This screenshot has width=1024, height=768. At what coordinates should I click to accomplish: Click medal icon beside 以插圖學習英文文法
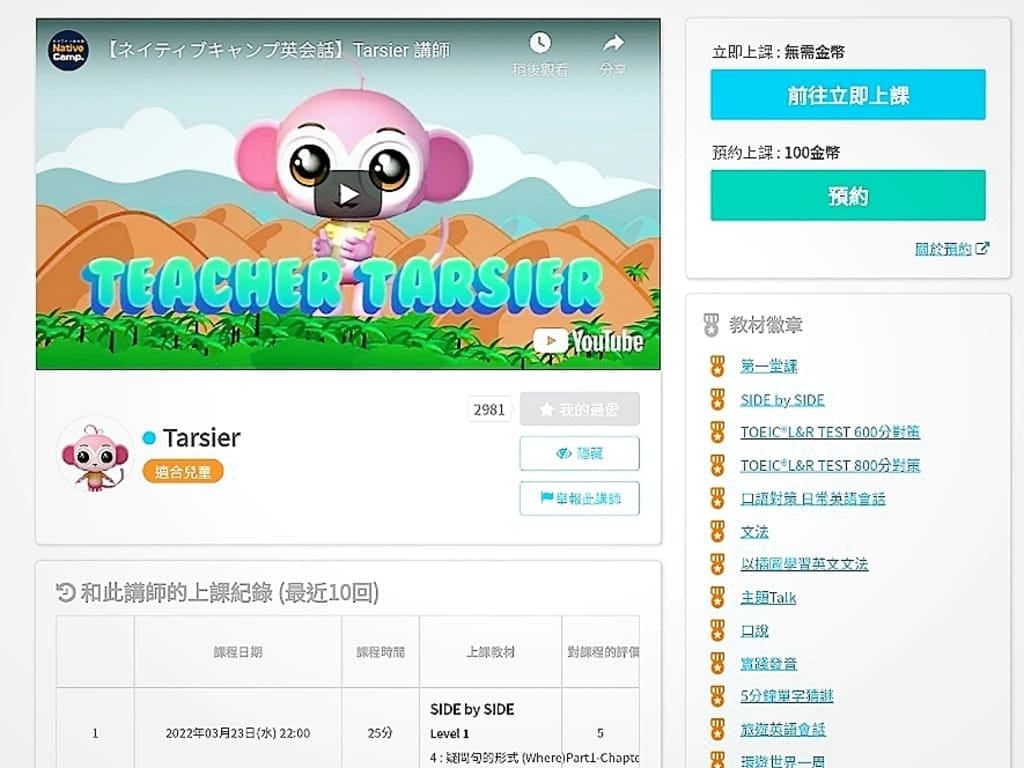click(717, 564)
